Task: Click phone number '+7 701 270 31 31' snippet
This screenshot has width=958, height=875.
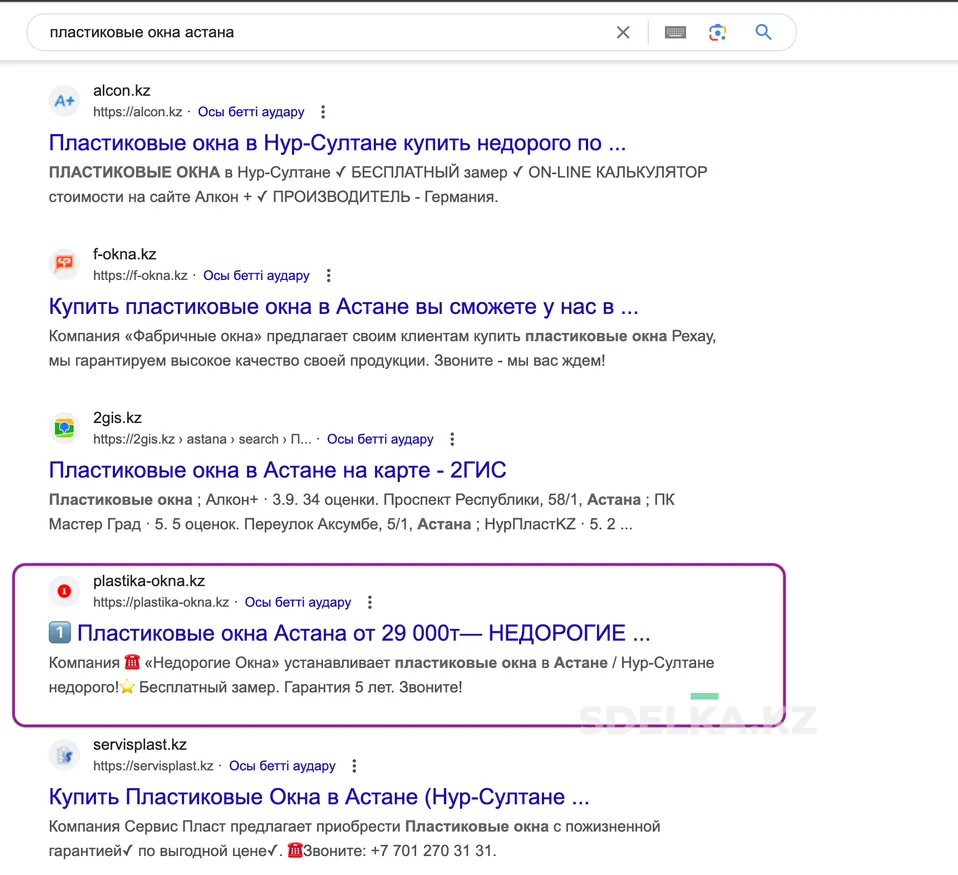Action: click(x=431, y=851)
